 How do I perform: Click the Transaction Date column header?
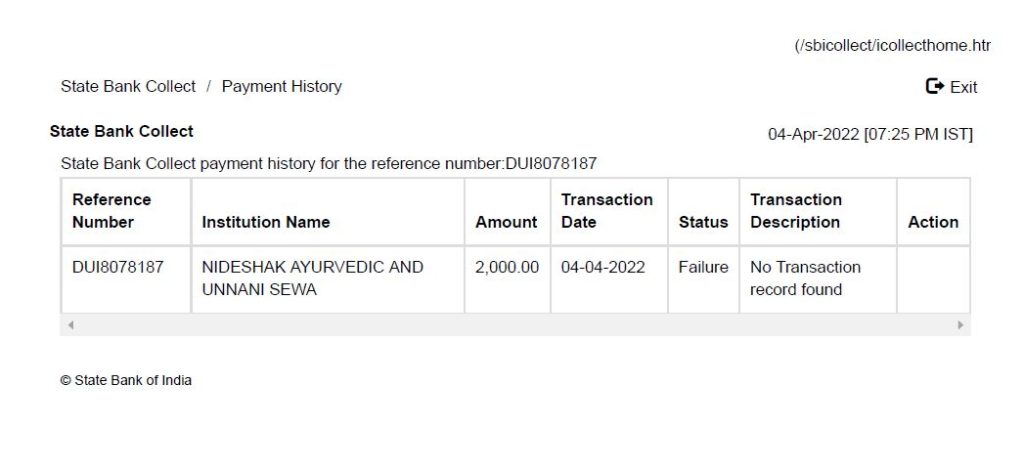(607, 211)
